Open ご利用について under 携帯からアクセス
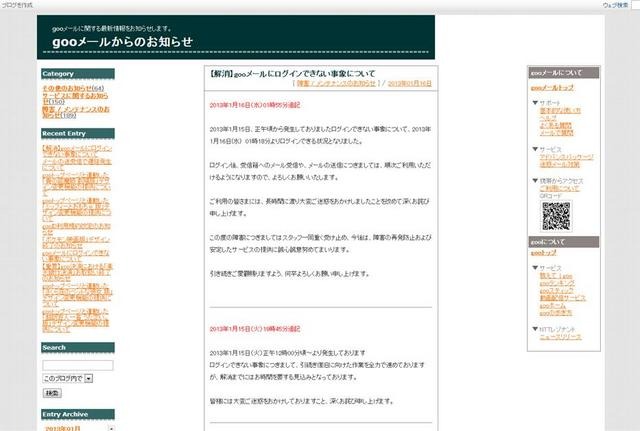Screen dimensions: 640x431 (559, 189)
